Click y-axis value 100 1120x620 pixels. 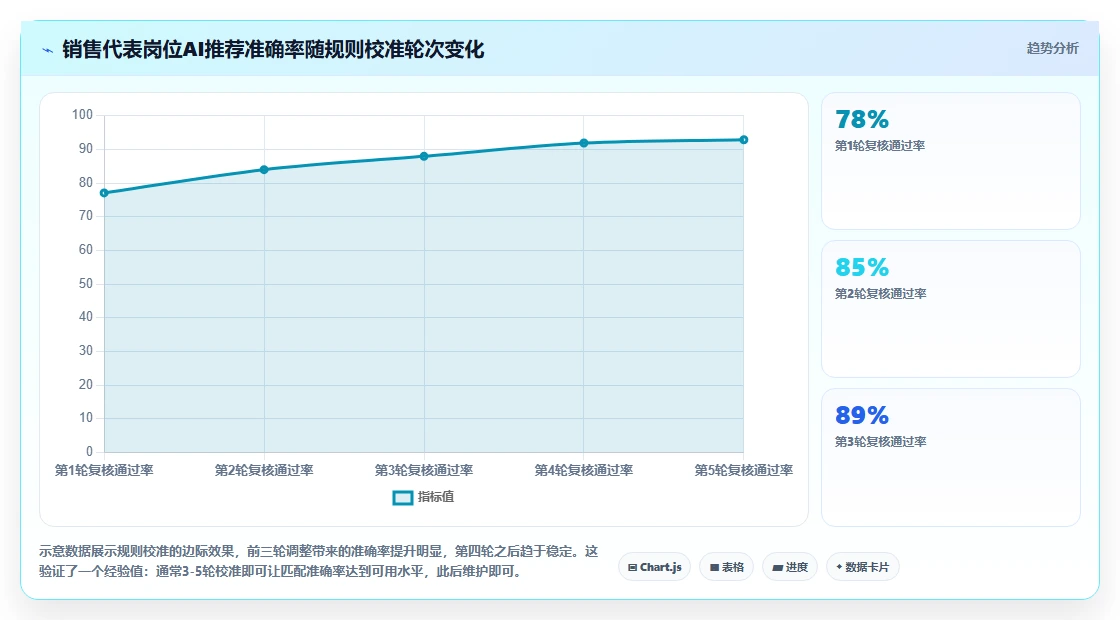pos(82,115)
